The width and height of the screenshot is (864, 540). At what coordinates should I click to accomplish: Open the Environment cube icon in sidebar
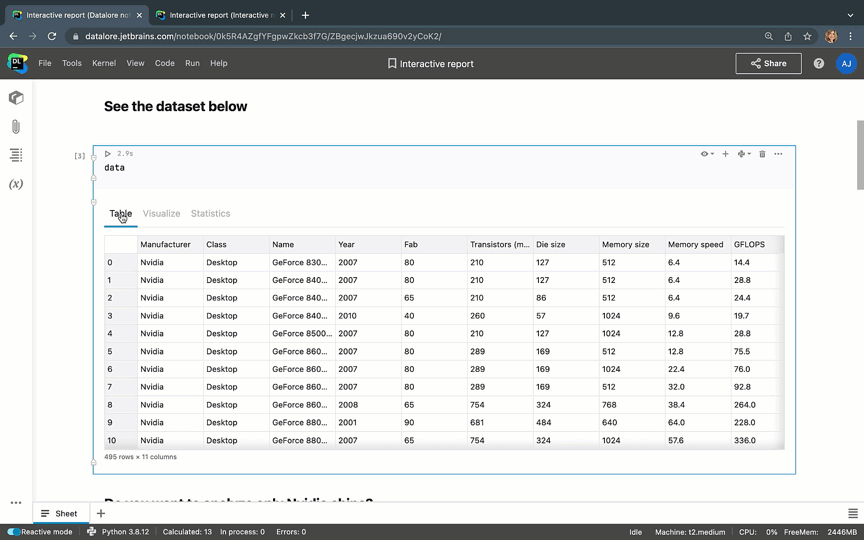(16, 98)
